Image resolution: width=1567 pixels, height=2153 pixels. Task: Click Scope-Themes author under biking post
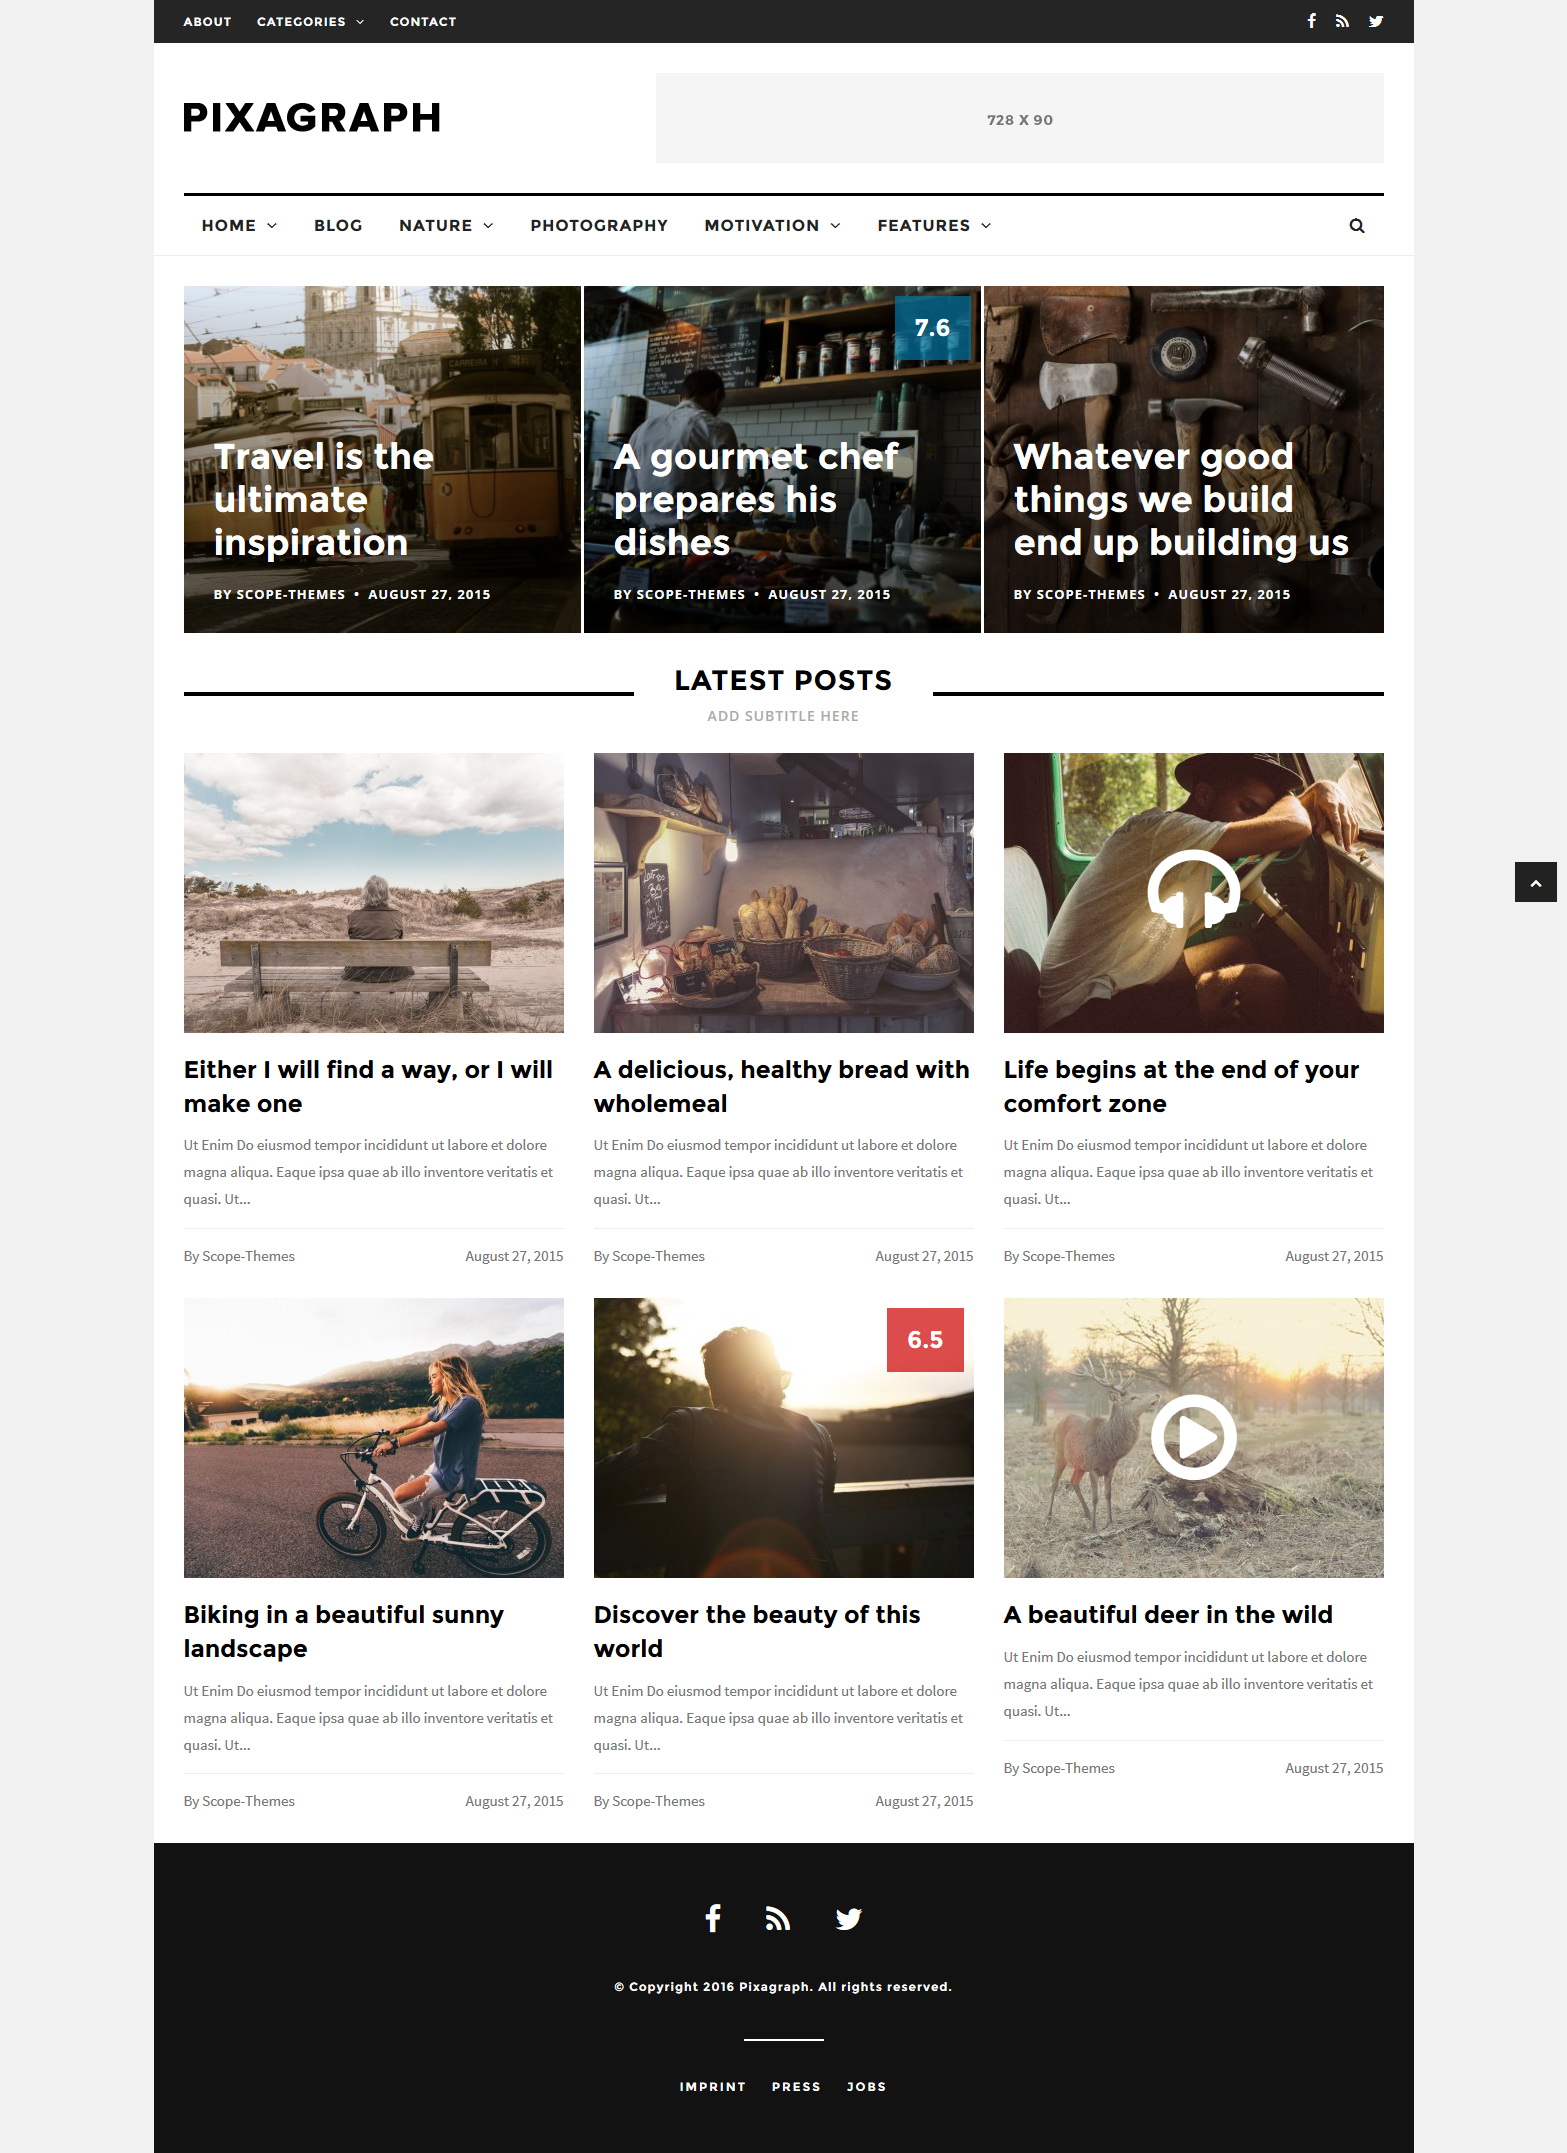[x=248, y=1801]
